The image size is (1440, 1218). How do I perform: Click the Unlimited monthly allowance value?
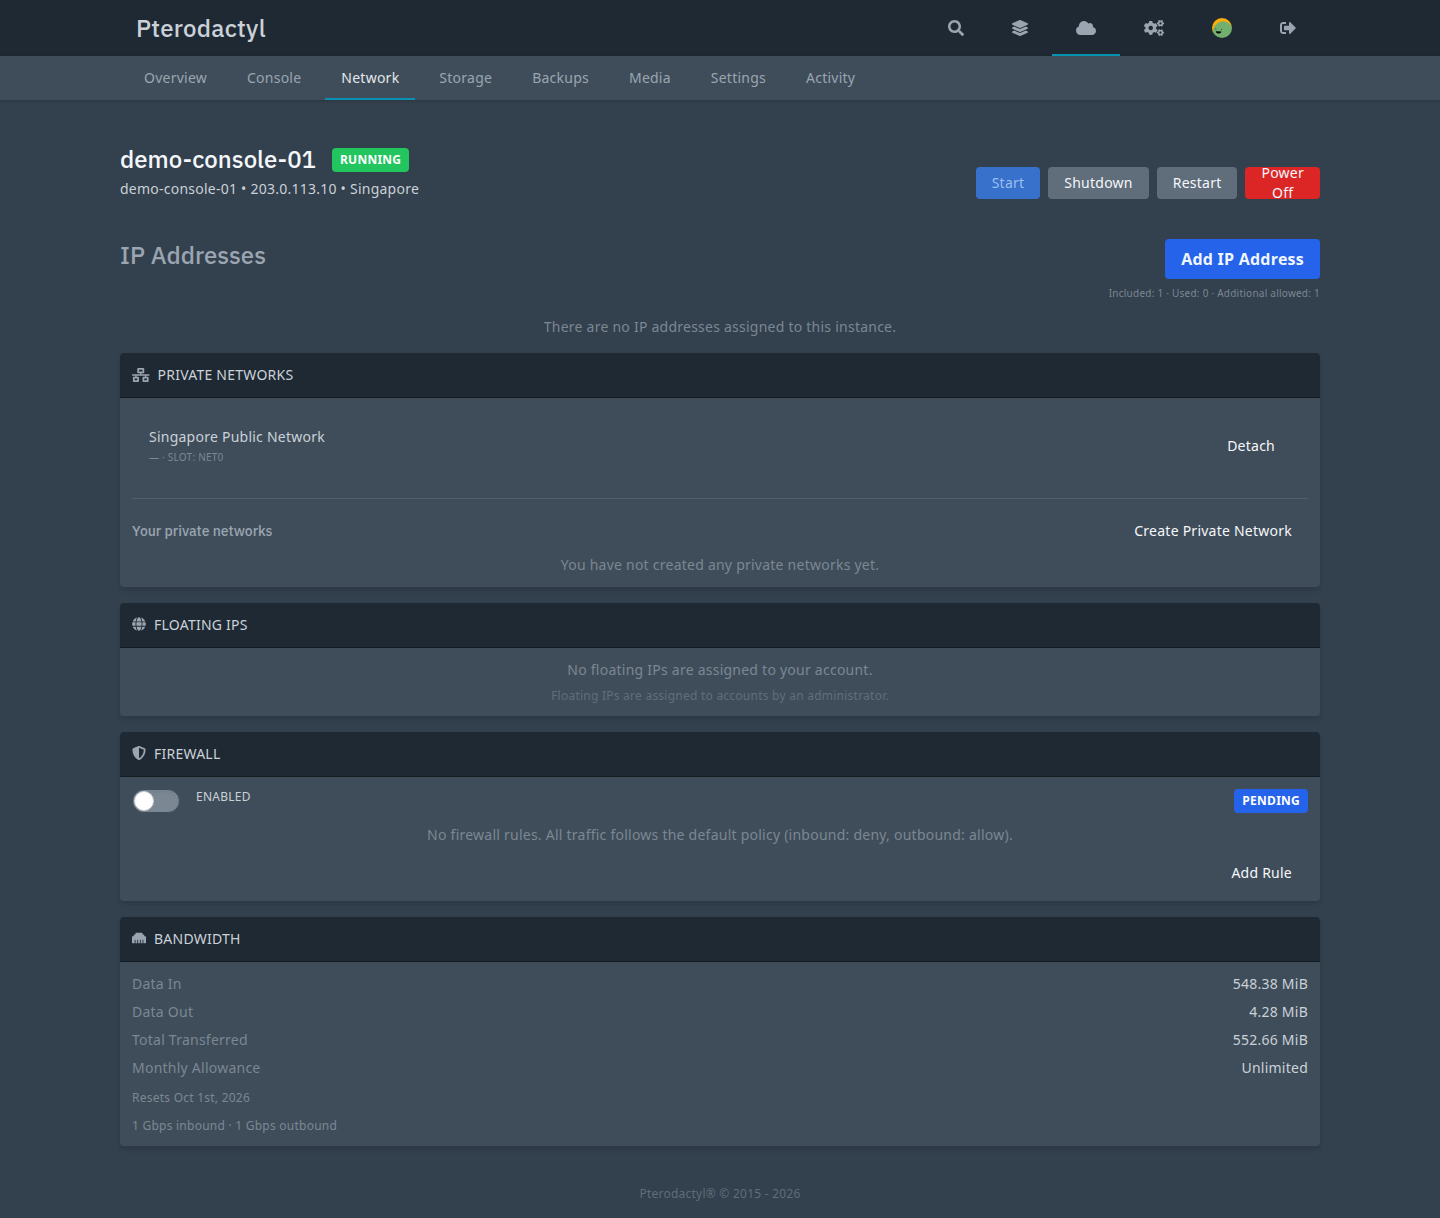point(1274,1068)
